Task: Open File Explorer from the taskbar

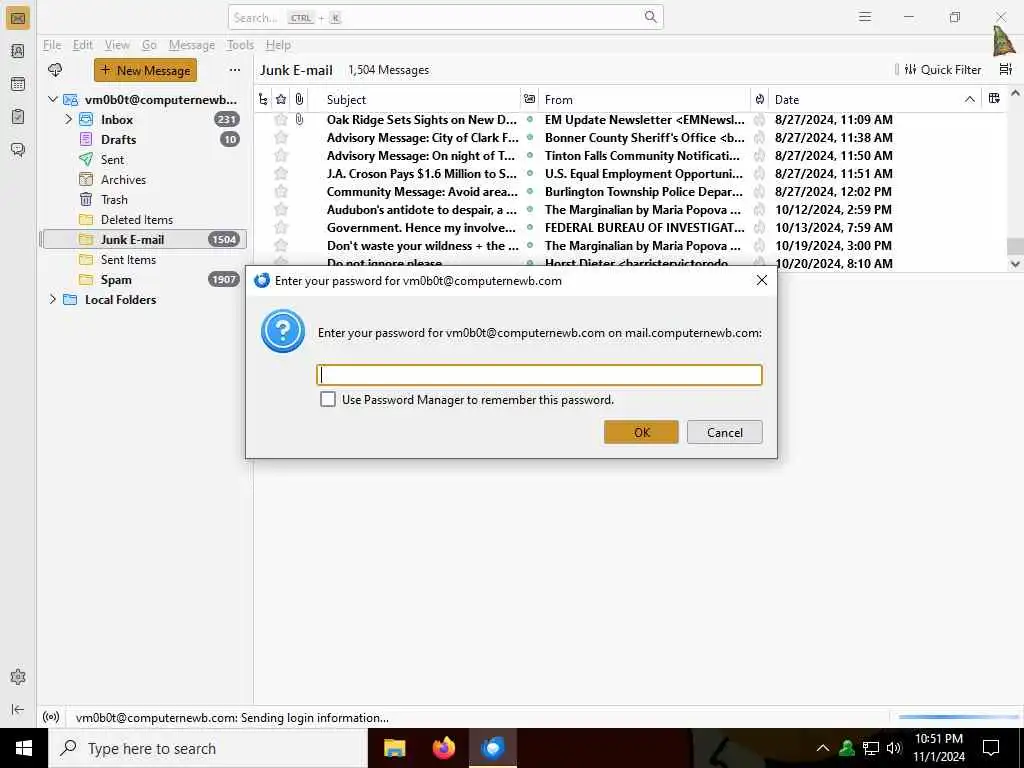Action: click(394, 748)
